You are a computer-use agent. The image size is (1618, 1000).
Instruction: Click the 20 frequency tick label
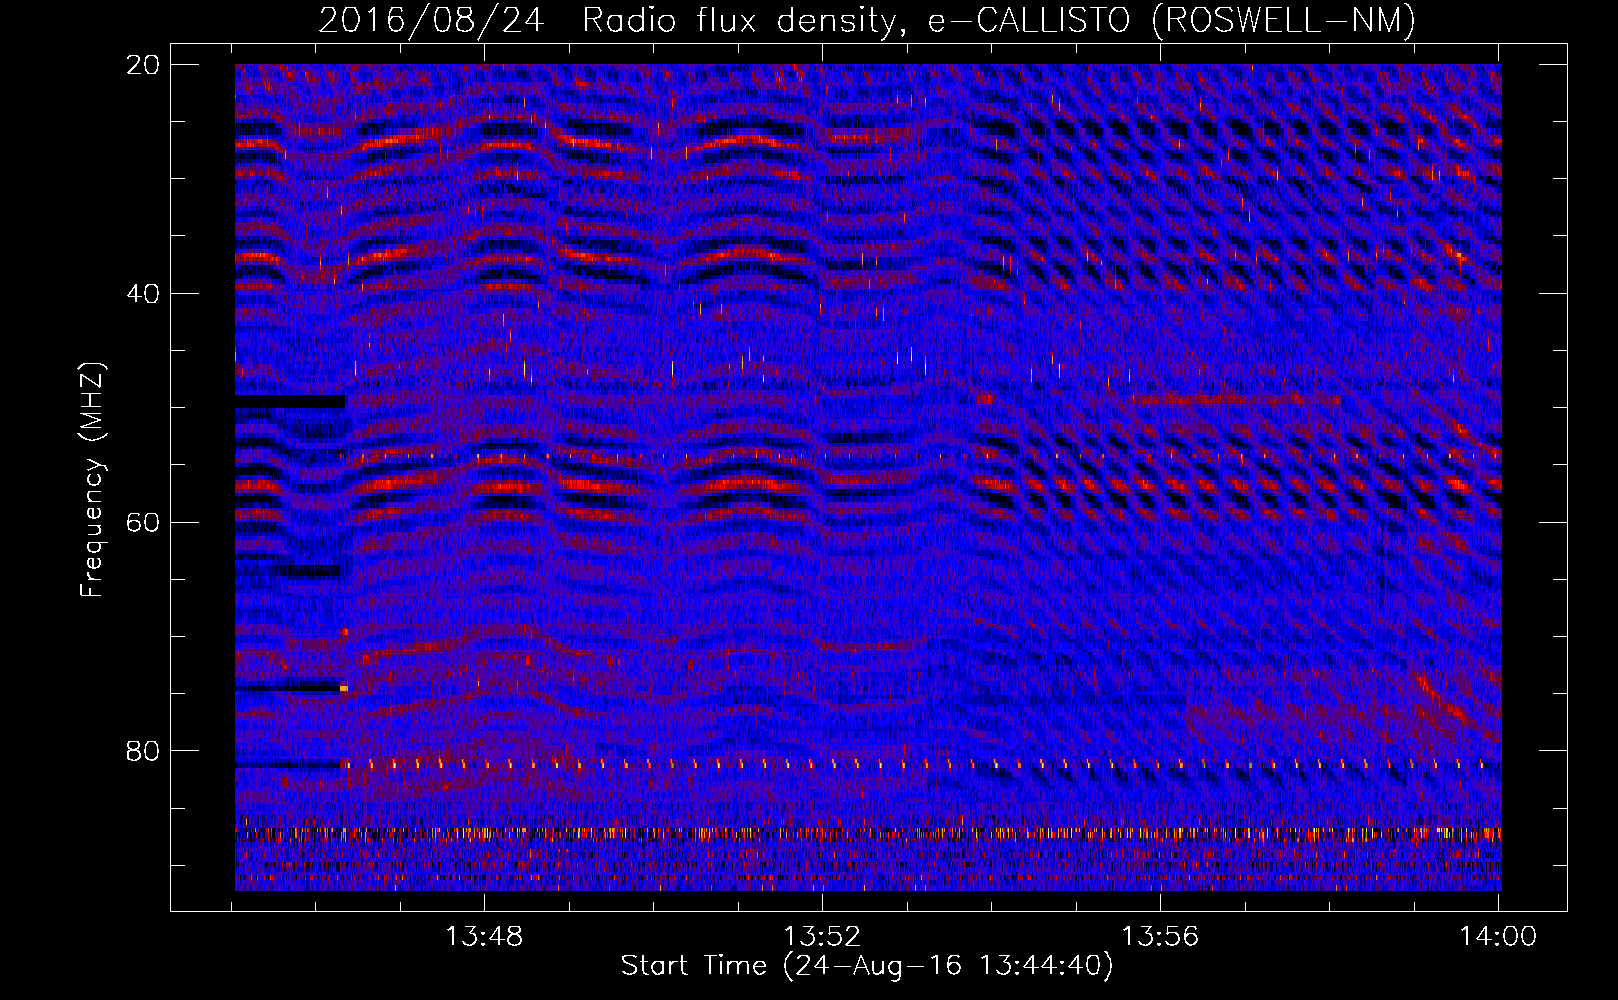[142, 65]
